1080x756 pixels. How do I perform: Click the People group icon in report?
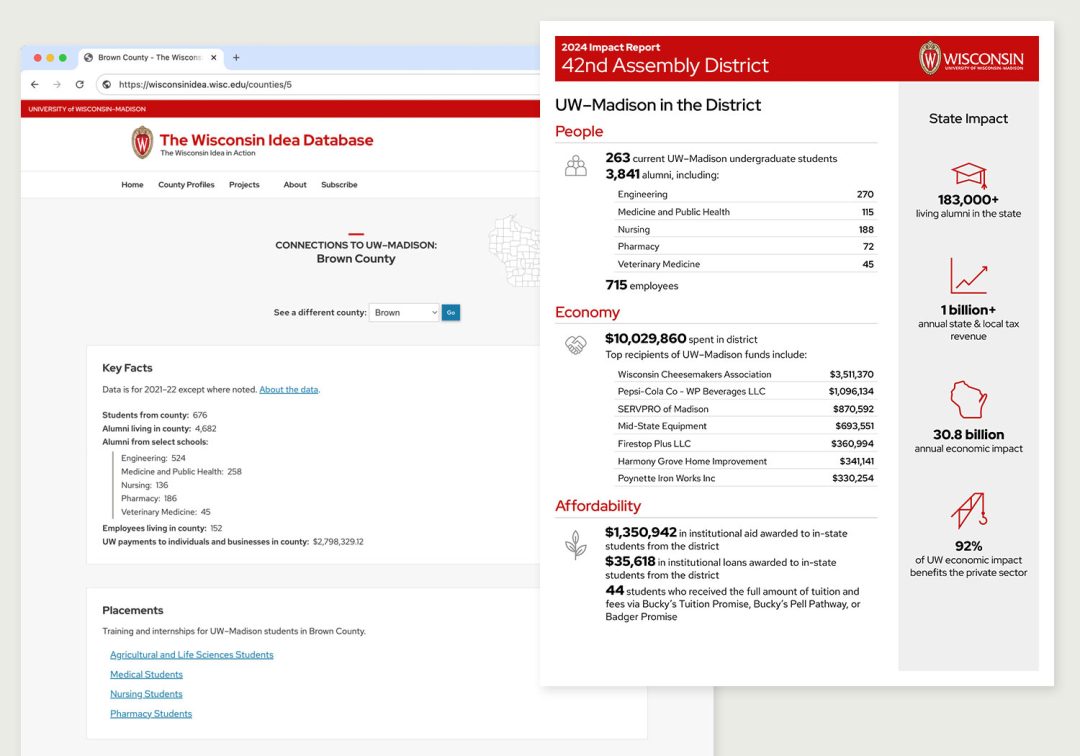[576, 166]
